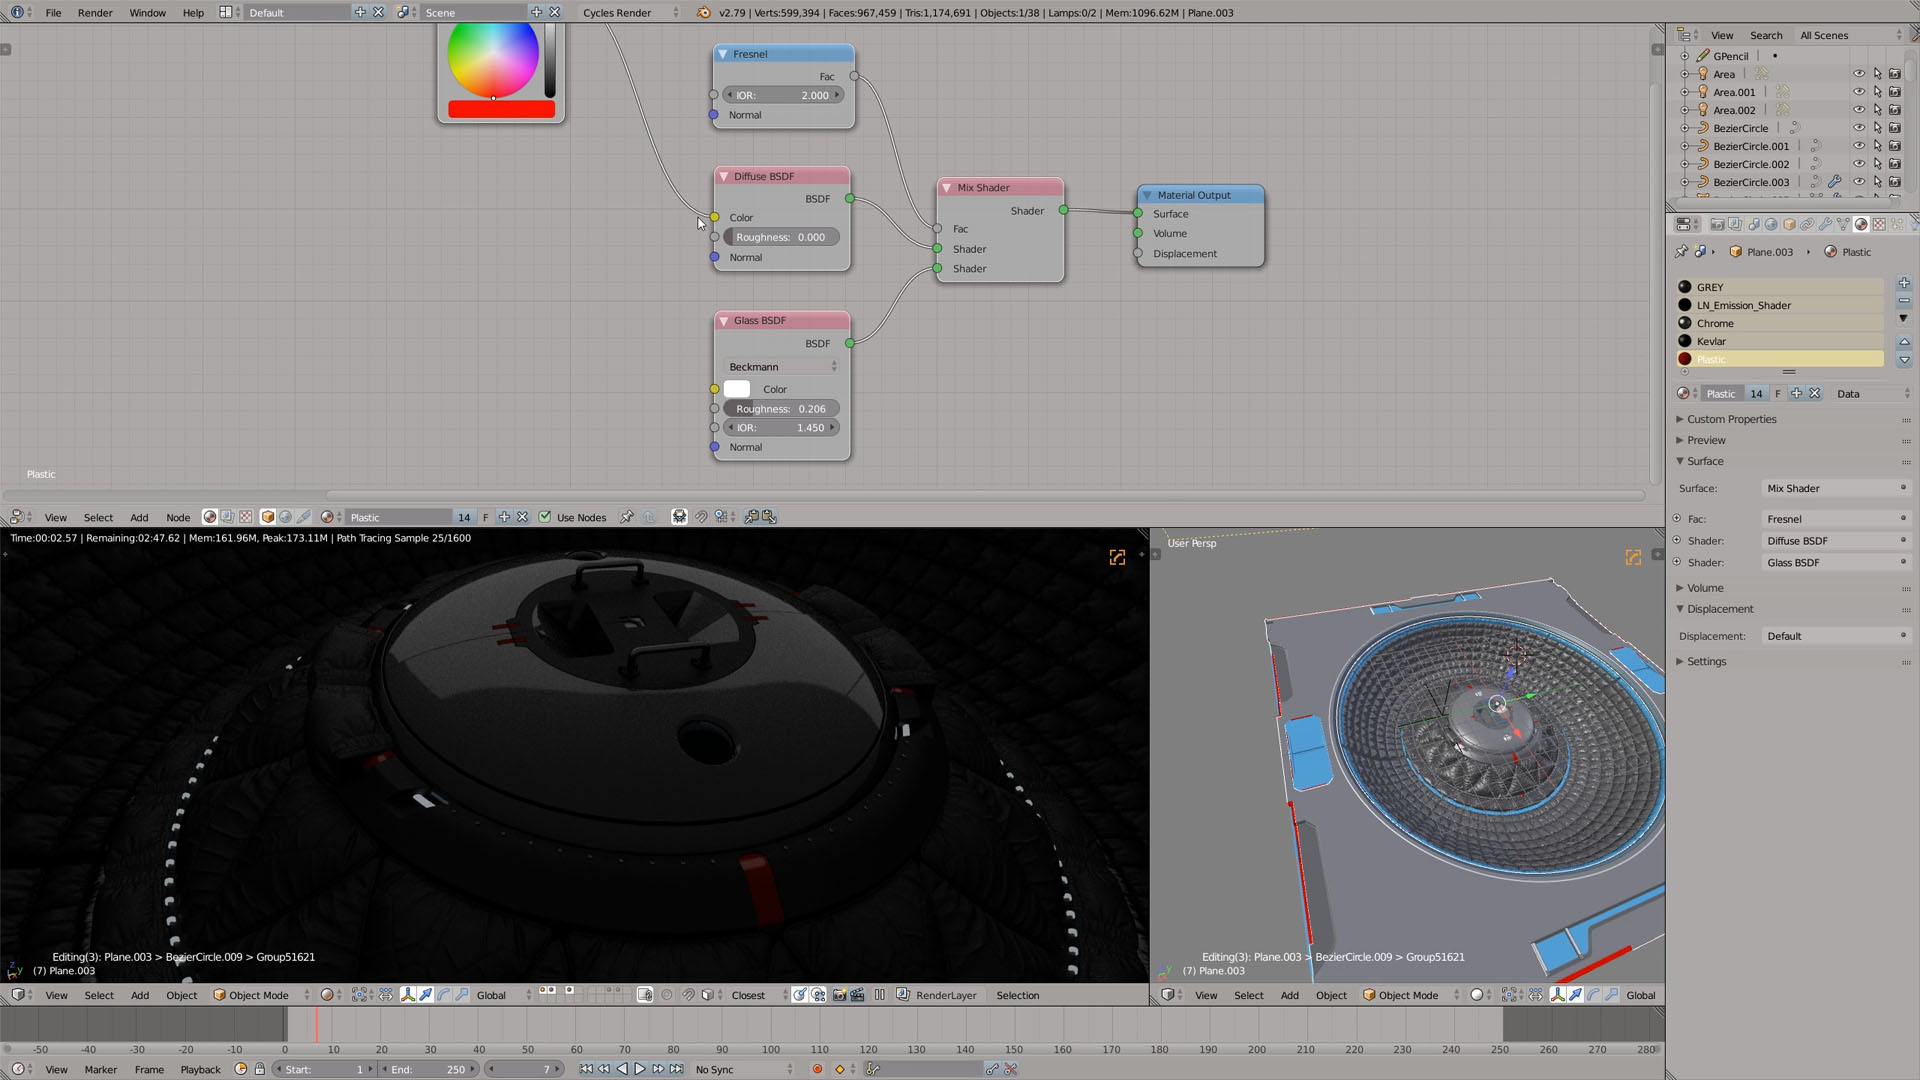Jump to last frame in timeline

pos(676,1069)
